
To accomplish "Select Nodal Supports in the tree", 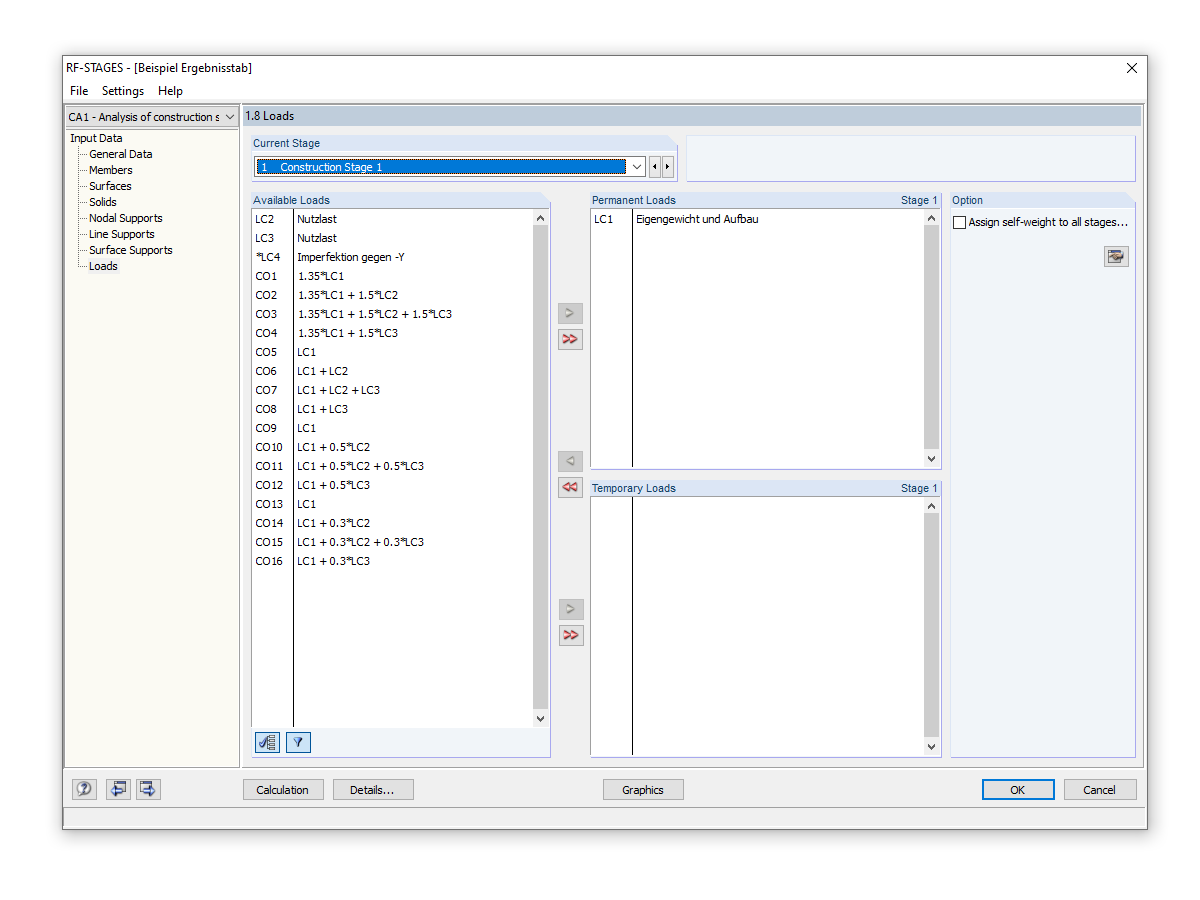I will pyautogui.click(x=126, y=218).
